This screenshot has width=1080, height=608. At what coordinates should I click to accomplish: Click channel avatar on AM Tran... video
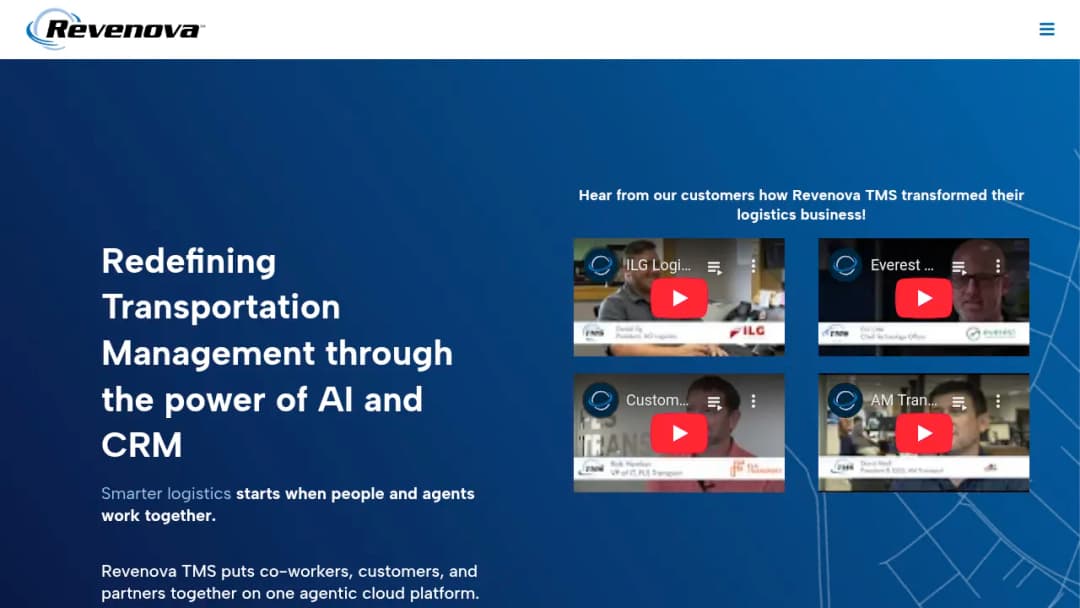coord(845,400)
